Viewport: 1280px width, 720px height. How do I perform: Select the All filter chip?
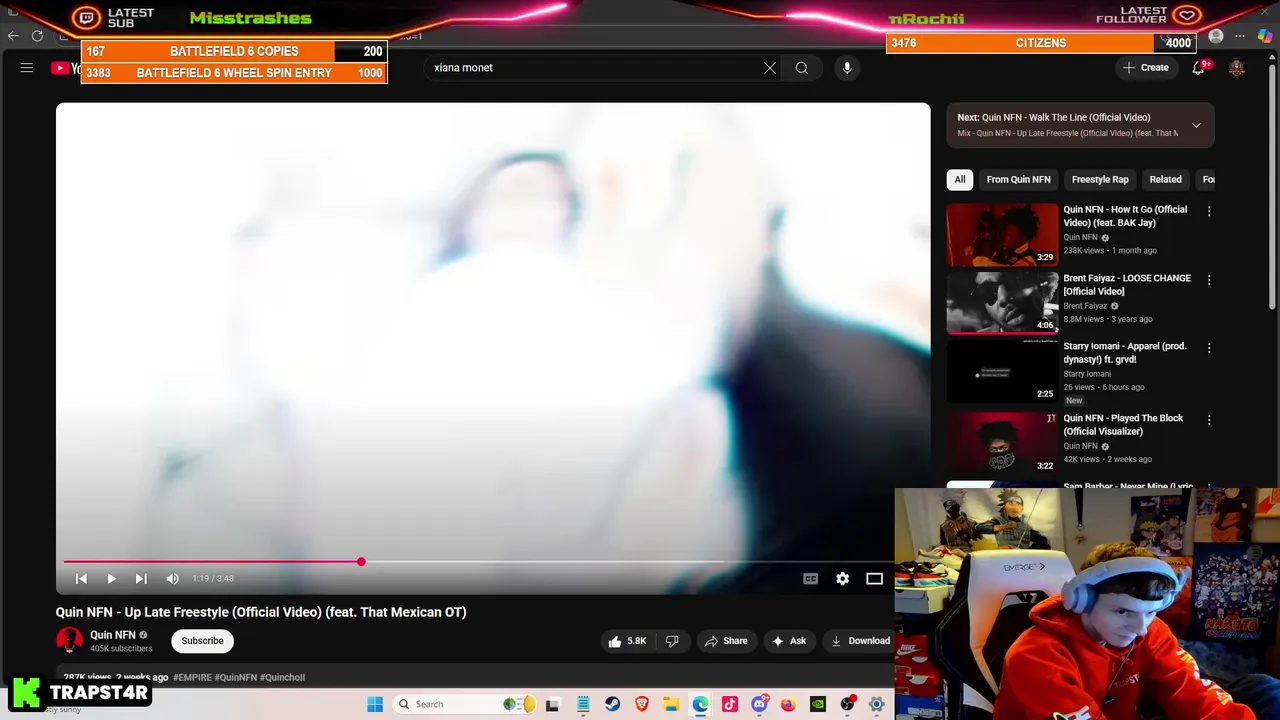click(960, 180)
